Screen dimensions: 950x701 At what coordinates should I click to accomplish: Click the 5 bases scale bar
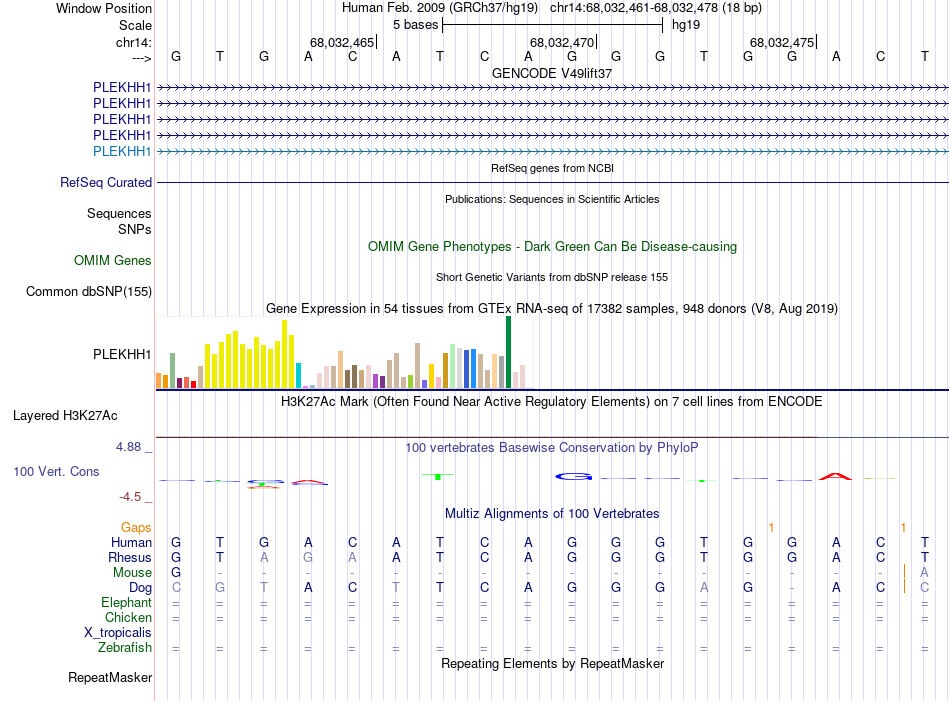553,25
